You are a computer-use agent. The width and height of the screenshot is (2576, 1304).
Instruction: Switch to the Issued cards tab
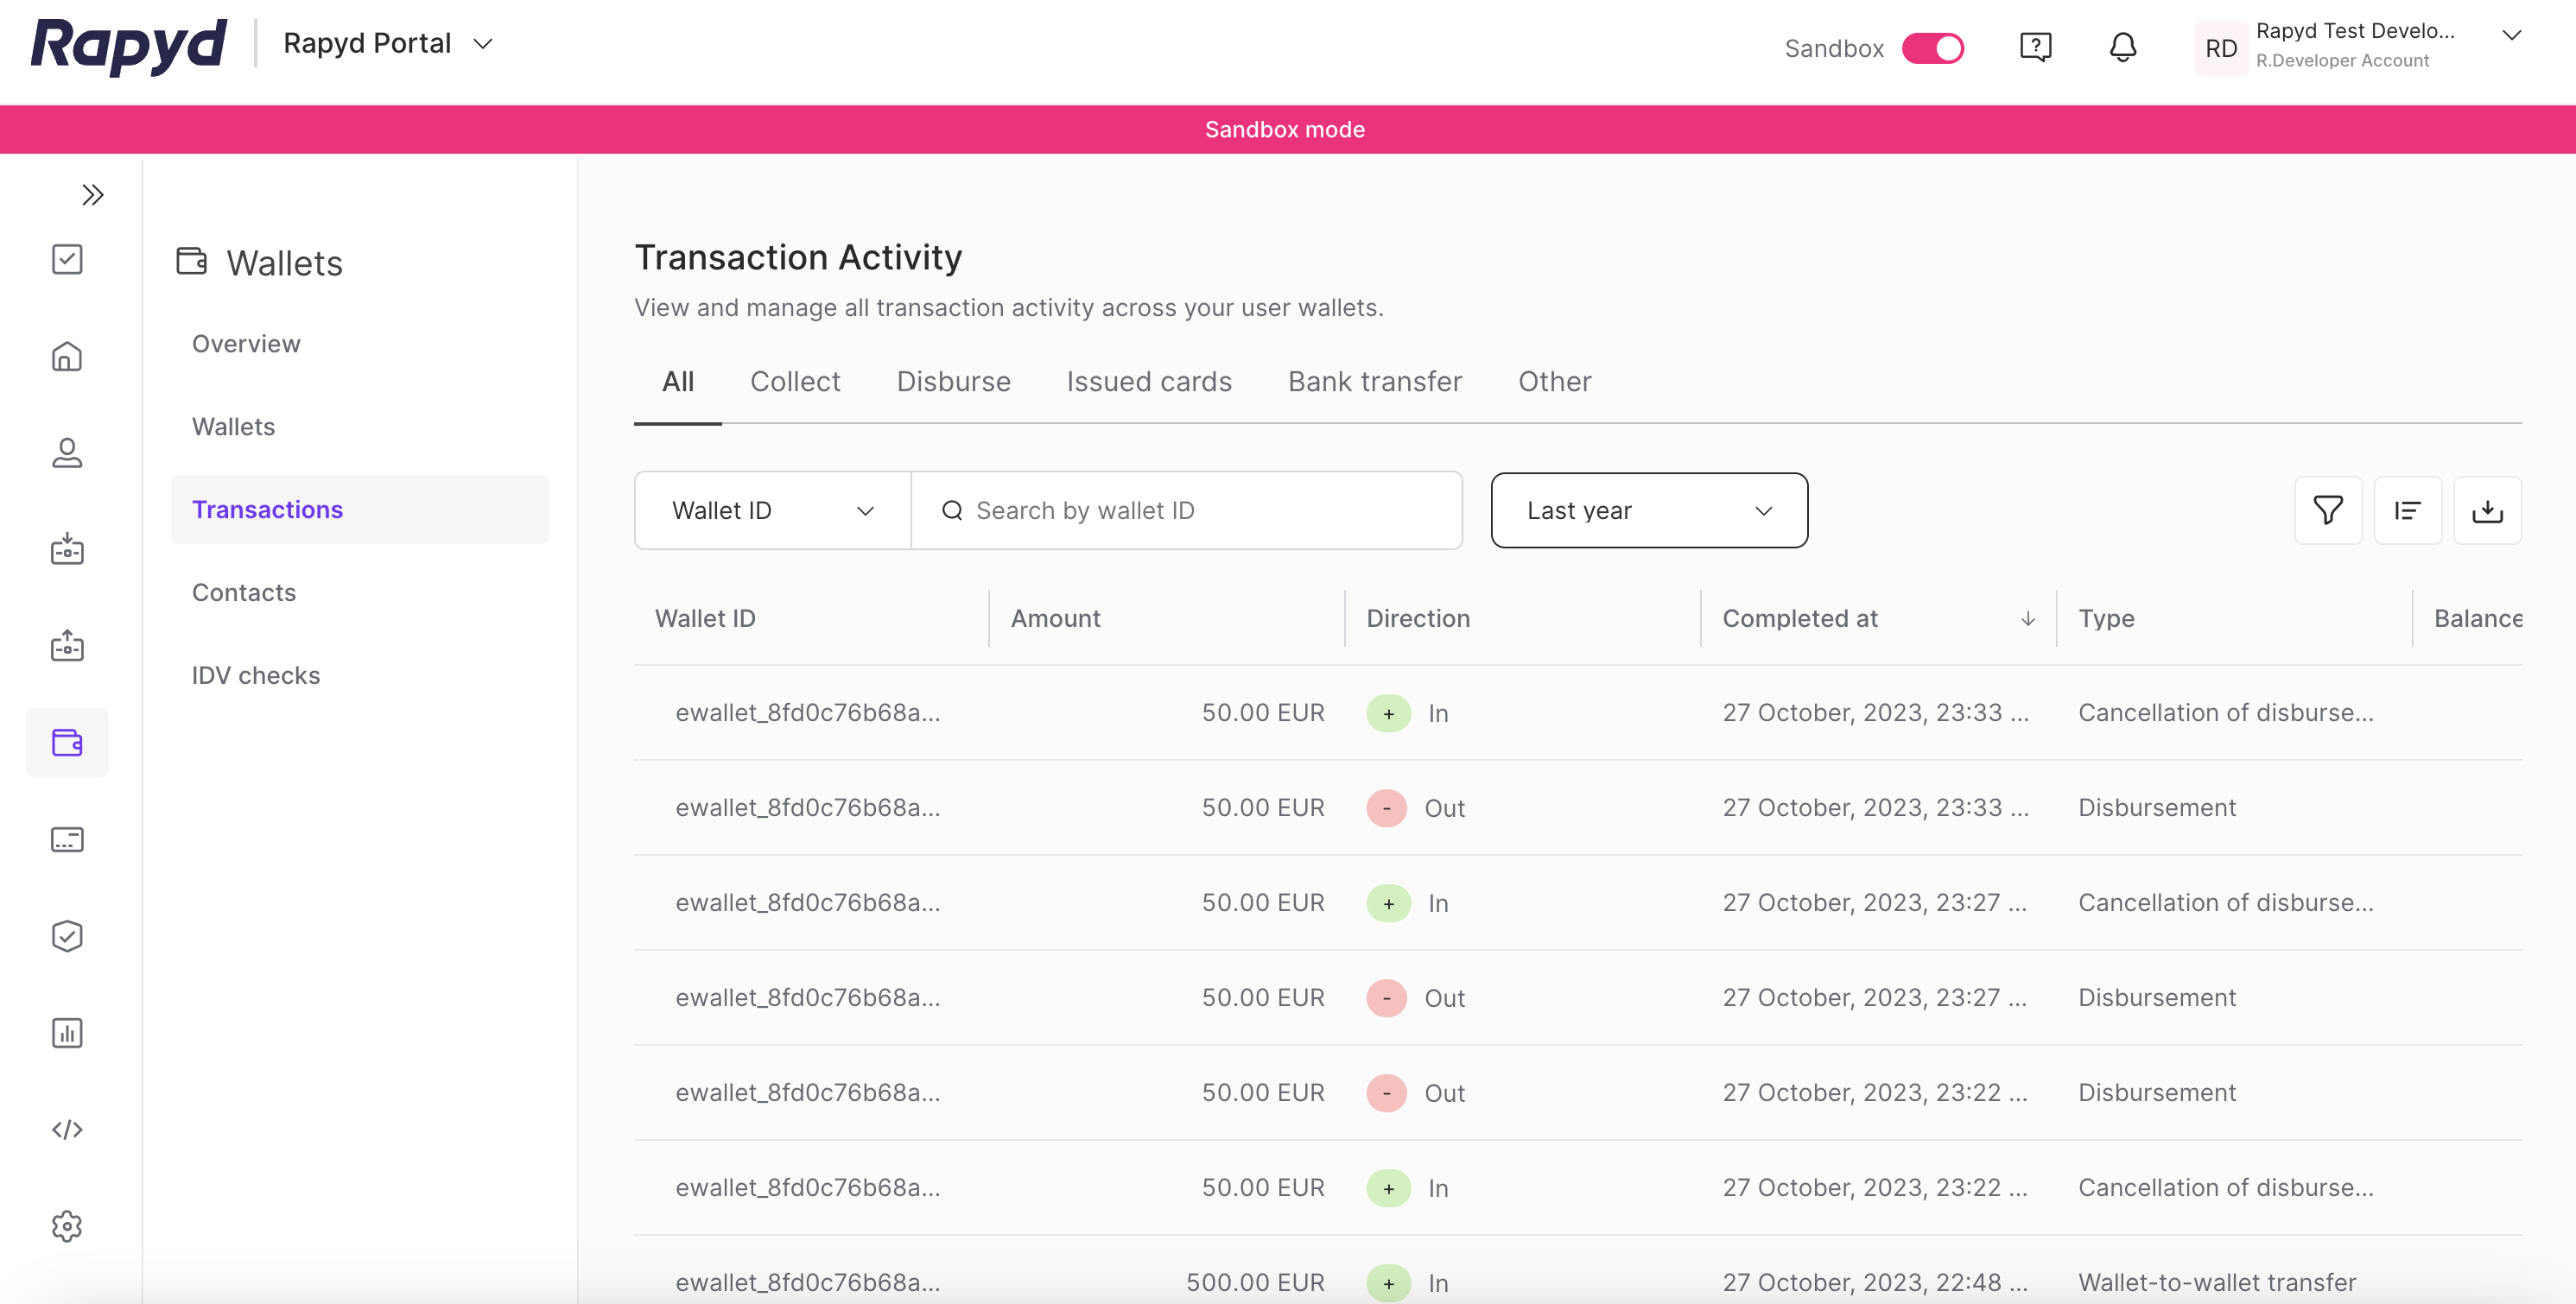click(1148, 381)
